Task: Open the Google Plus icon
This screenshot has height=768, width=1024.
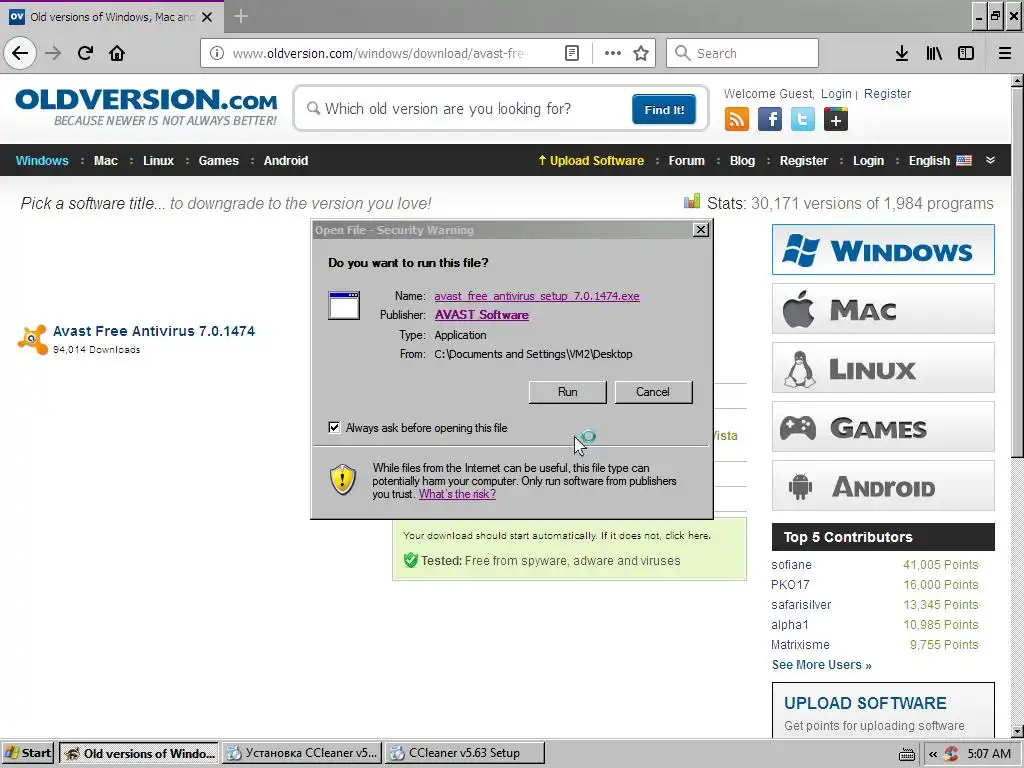Action: pyautogui.click(x=835, y=120)
